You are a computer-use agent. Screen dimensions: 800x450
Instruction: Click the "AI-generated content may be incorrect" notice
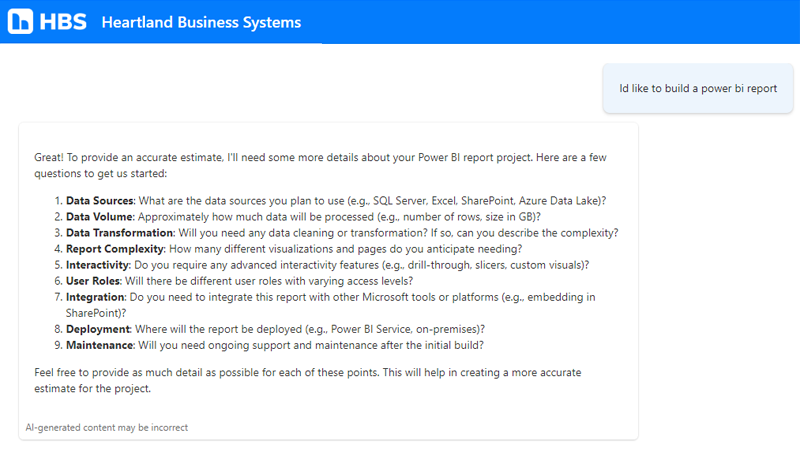[x=107, y=428]
